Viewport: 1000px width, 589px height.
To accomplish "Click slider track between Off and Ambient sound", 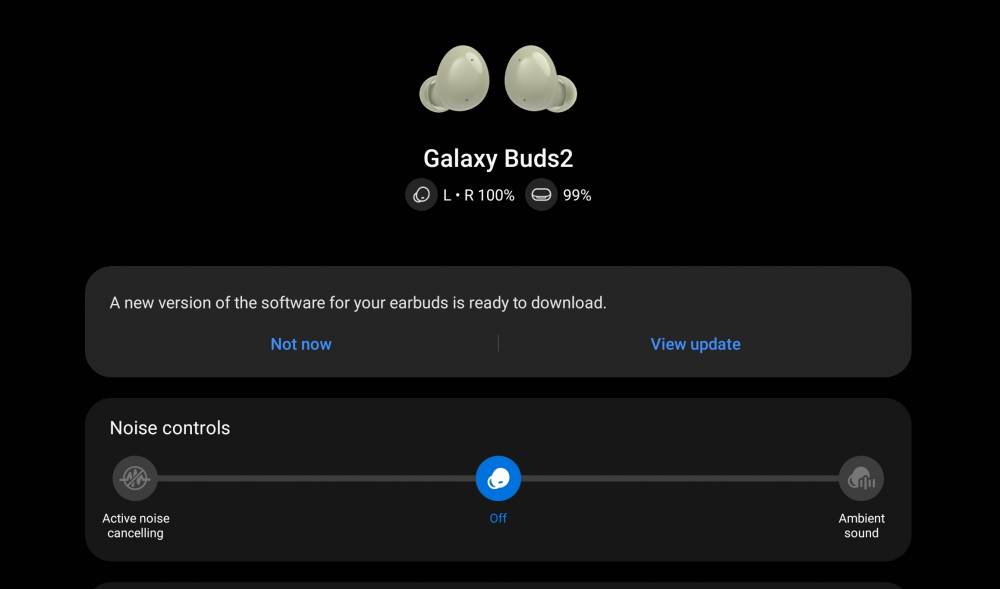I will pyautogui.click(x=680, y=478).
